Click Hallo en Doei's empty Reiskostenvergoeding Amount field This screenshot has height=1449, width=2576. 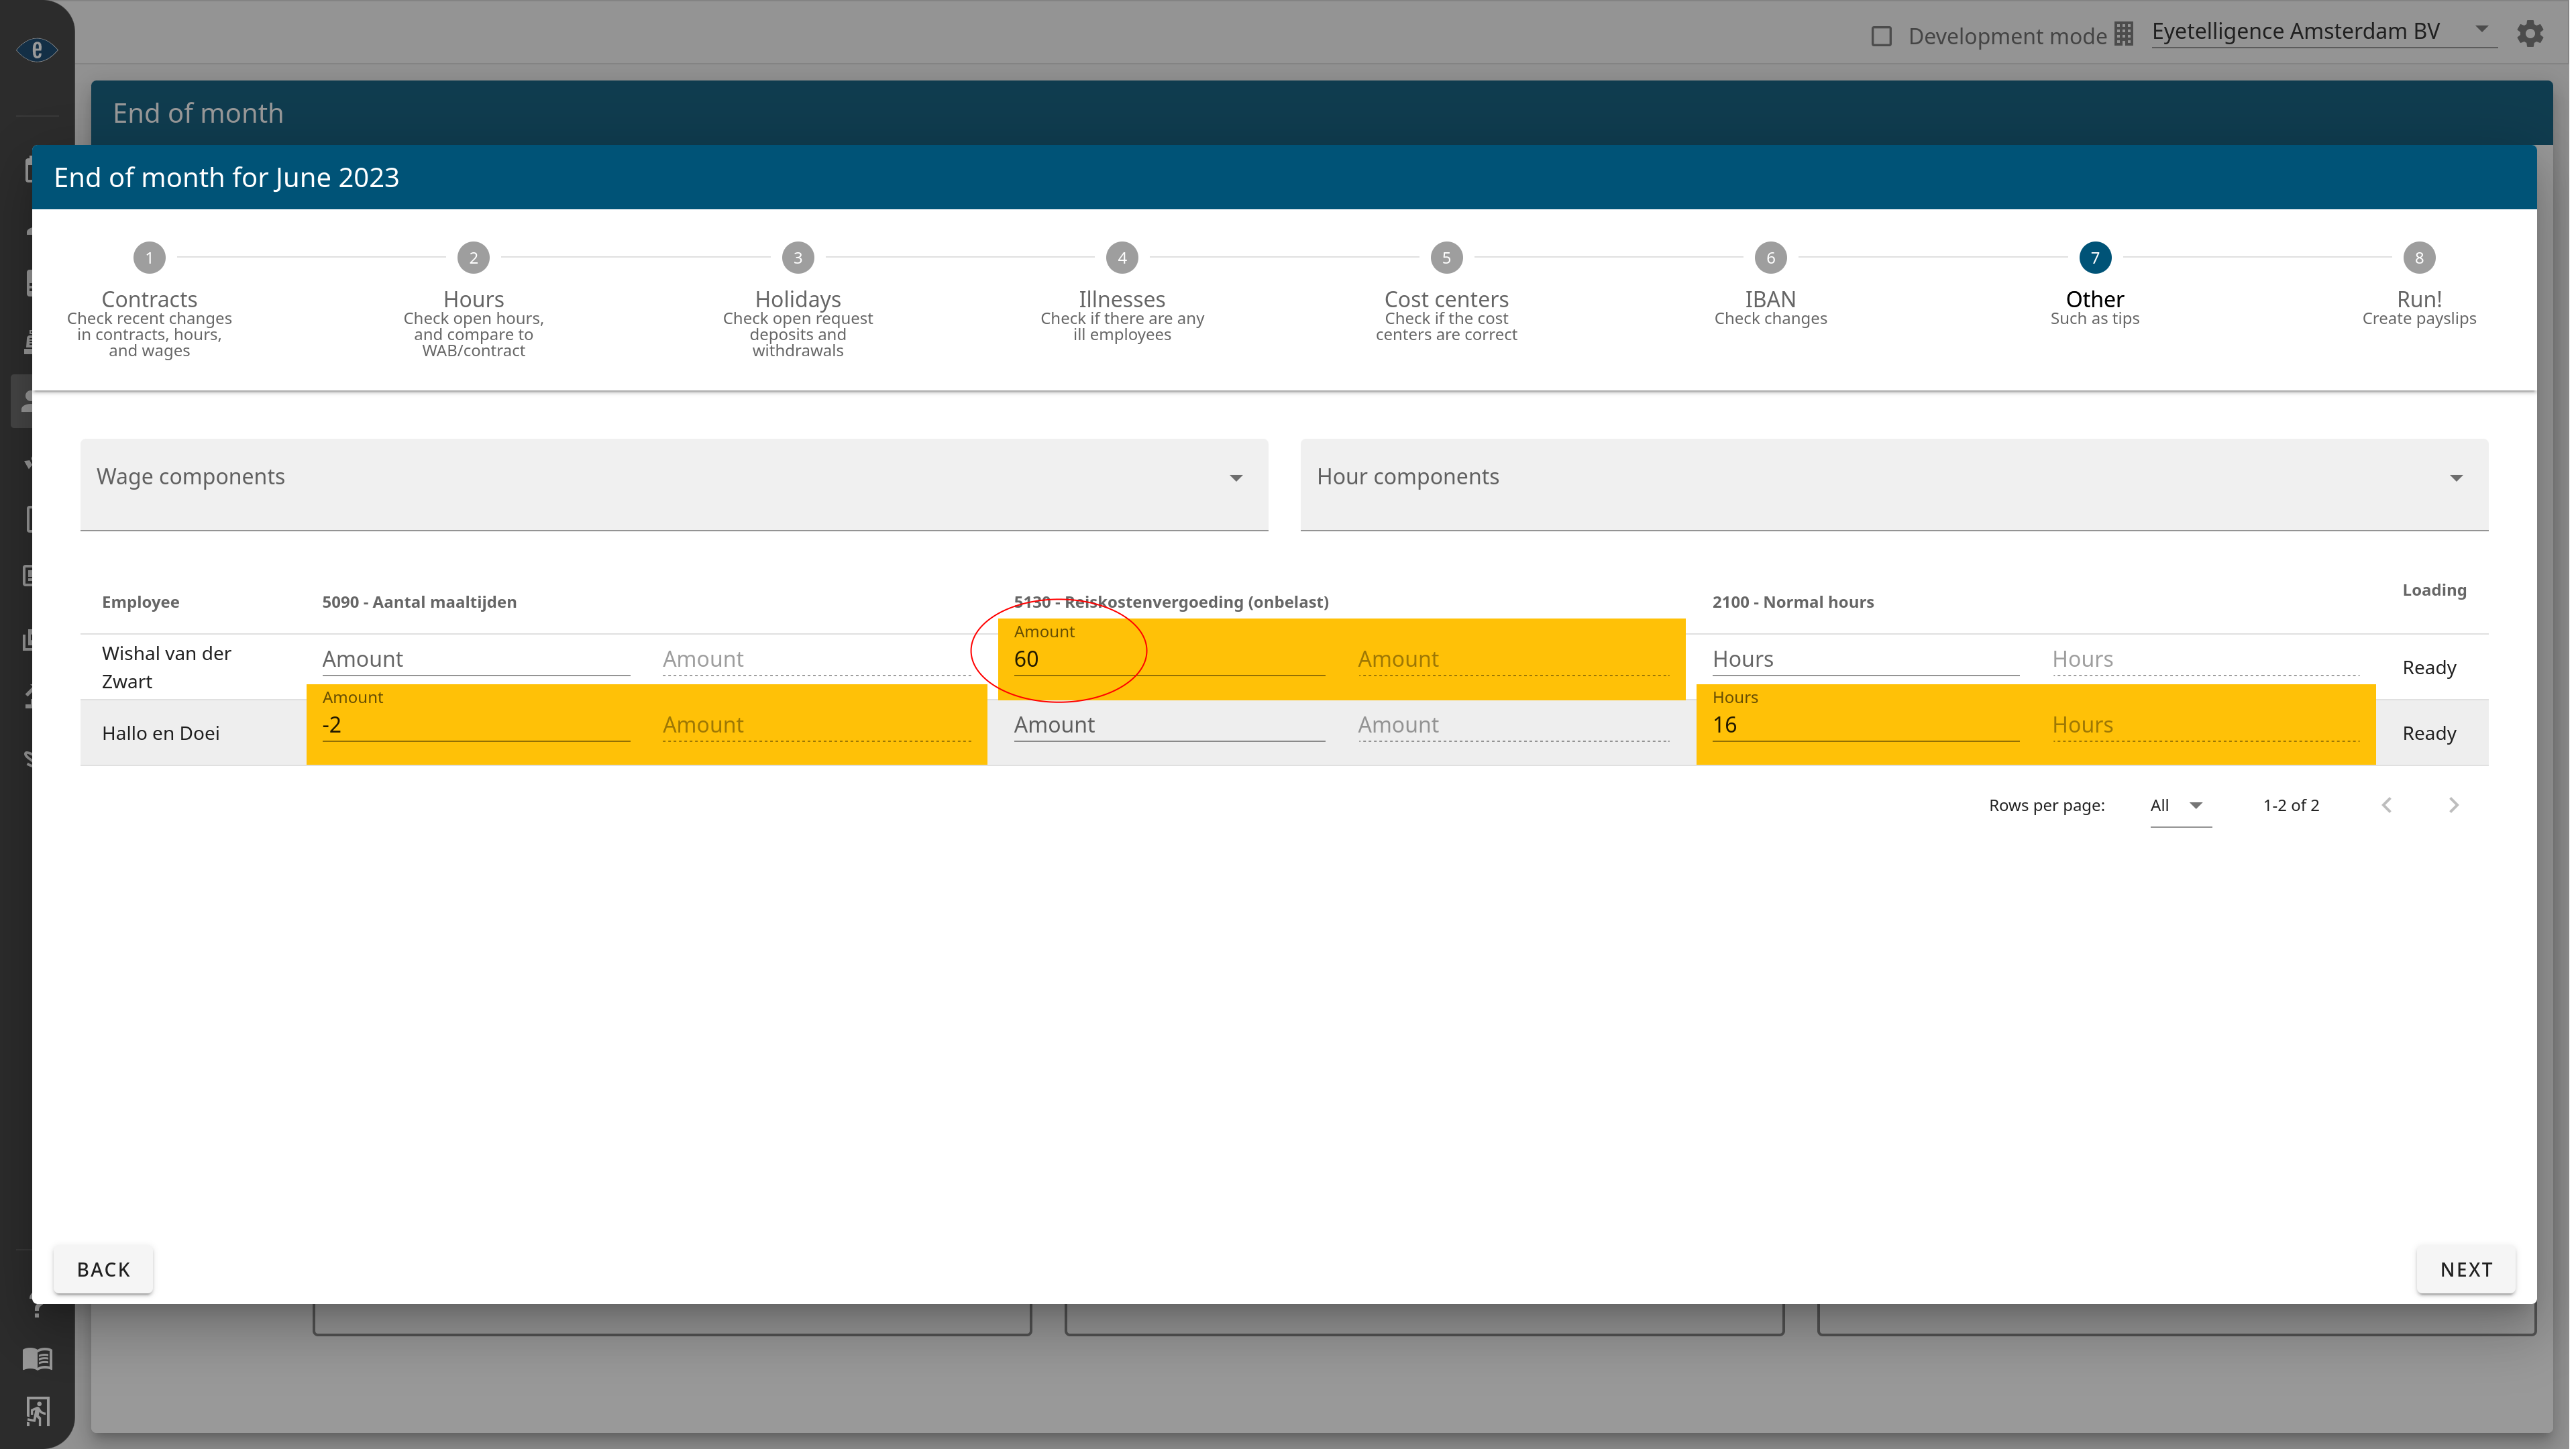point(1168,725)
